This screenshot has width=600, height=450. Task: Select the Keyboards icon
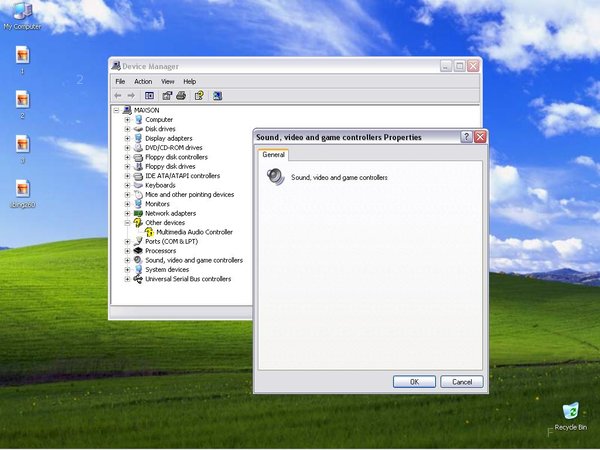click(x=139, y=185)
